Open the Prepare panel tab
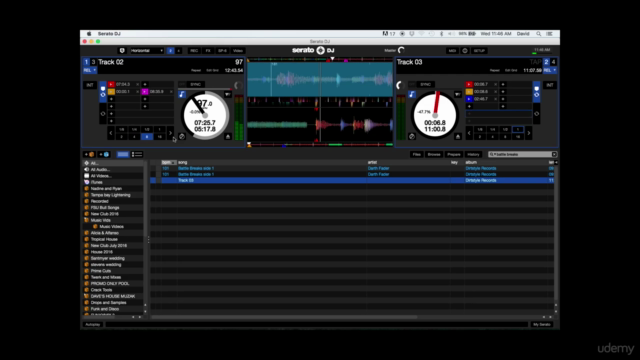This screenshot has height=360, width=640. (453, 154)
